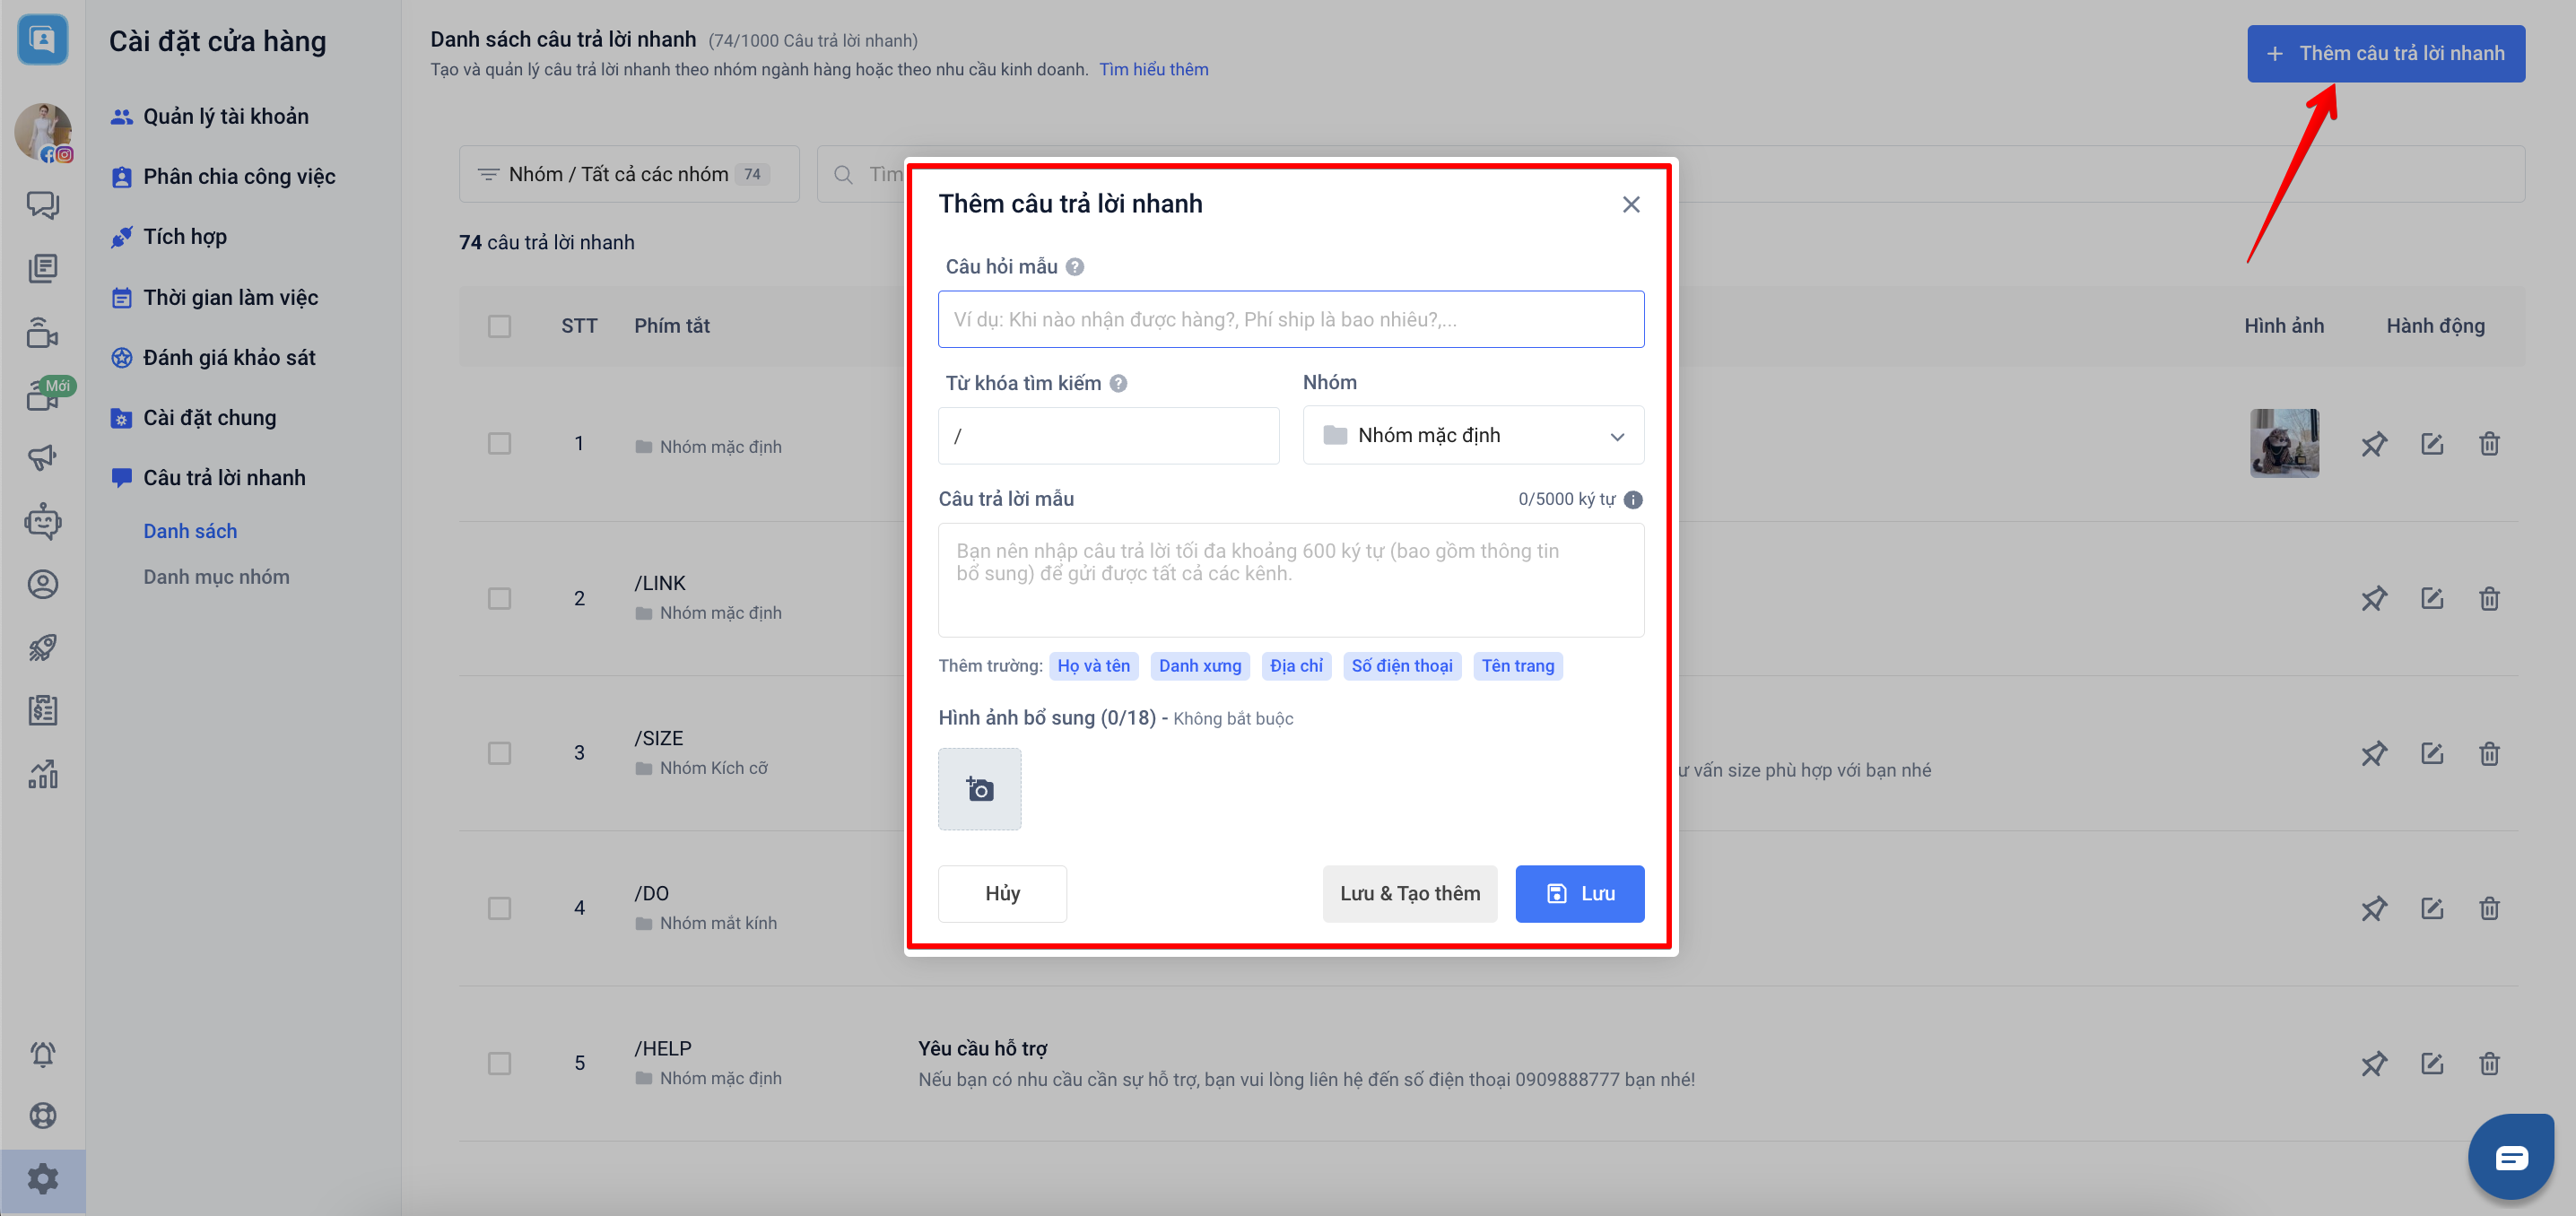Select all rows with header checkbox
The image size is (2576, 1216).
pos(499,326)
